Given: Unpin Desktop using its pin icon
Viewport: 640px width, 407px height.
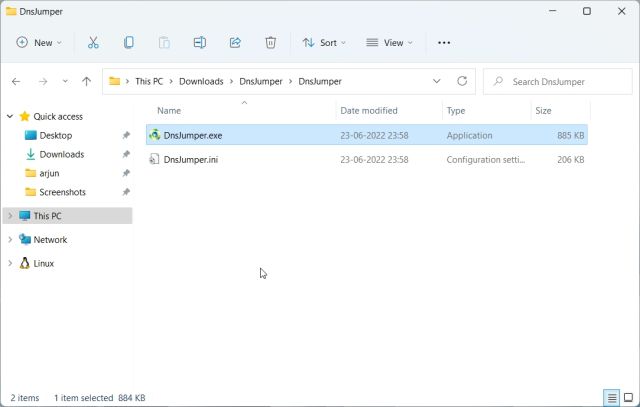Looking at the screenshot, I should 126,135.
